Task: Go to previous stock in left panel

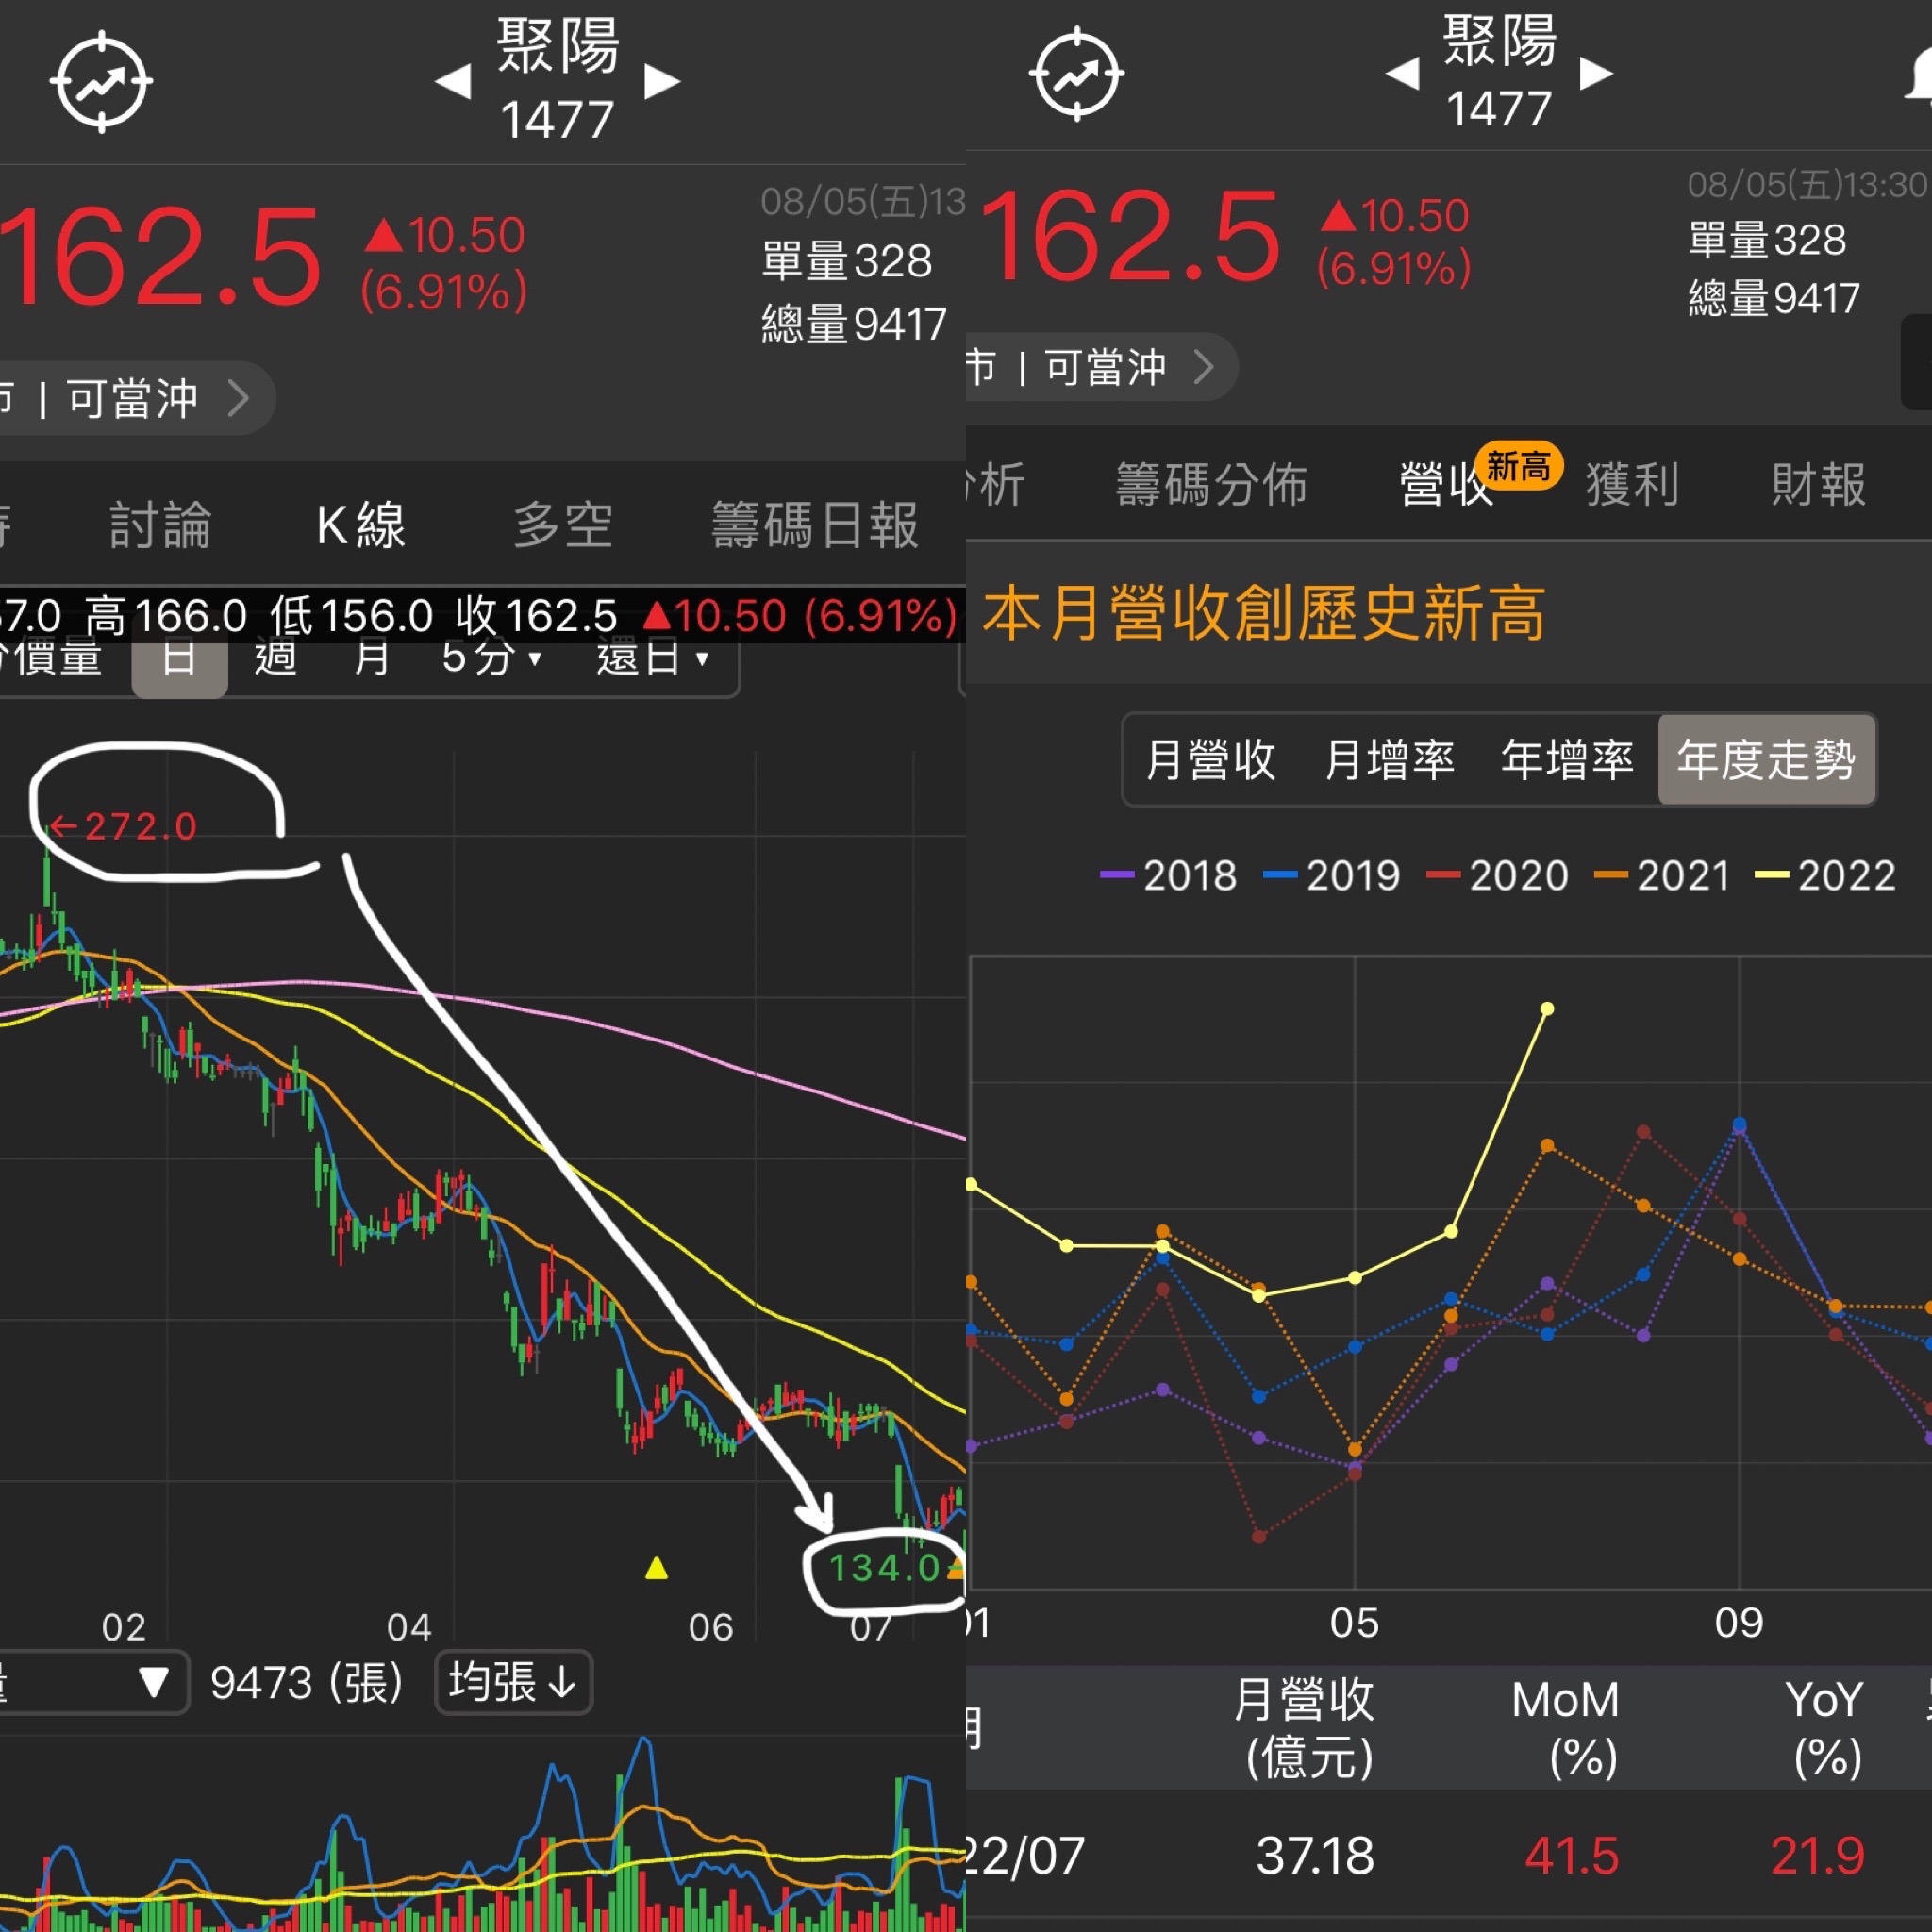Action: 453,81
